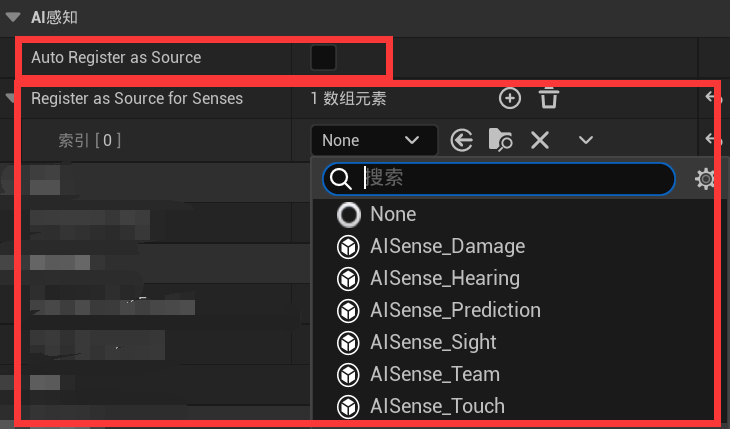Empty the array using trash icon

coord(548,98)
